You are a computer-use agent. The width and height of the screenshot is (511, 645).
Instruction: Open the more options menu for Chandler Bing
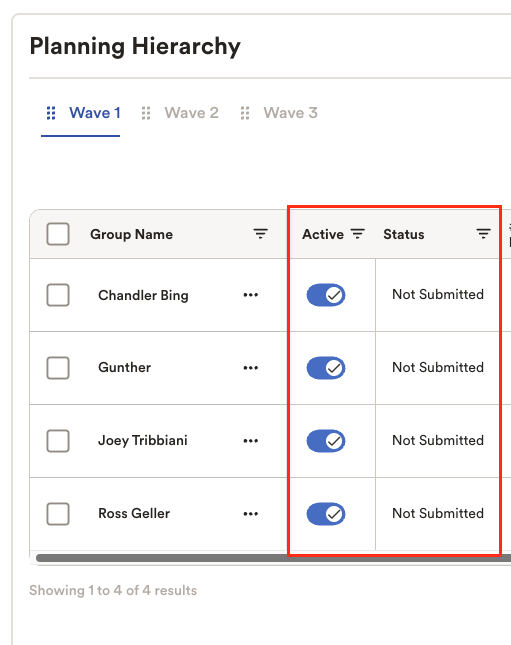click(251, 295)
